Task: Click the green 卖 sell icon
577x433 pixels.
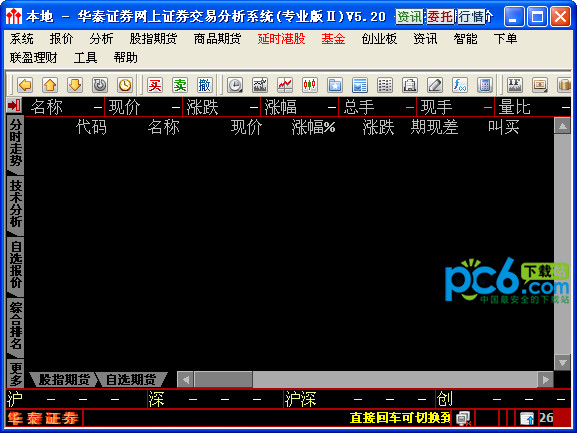Action: [x=180, y=85]
